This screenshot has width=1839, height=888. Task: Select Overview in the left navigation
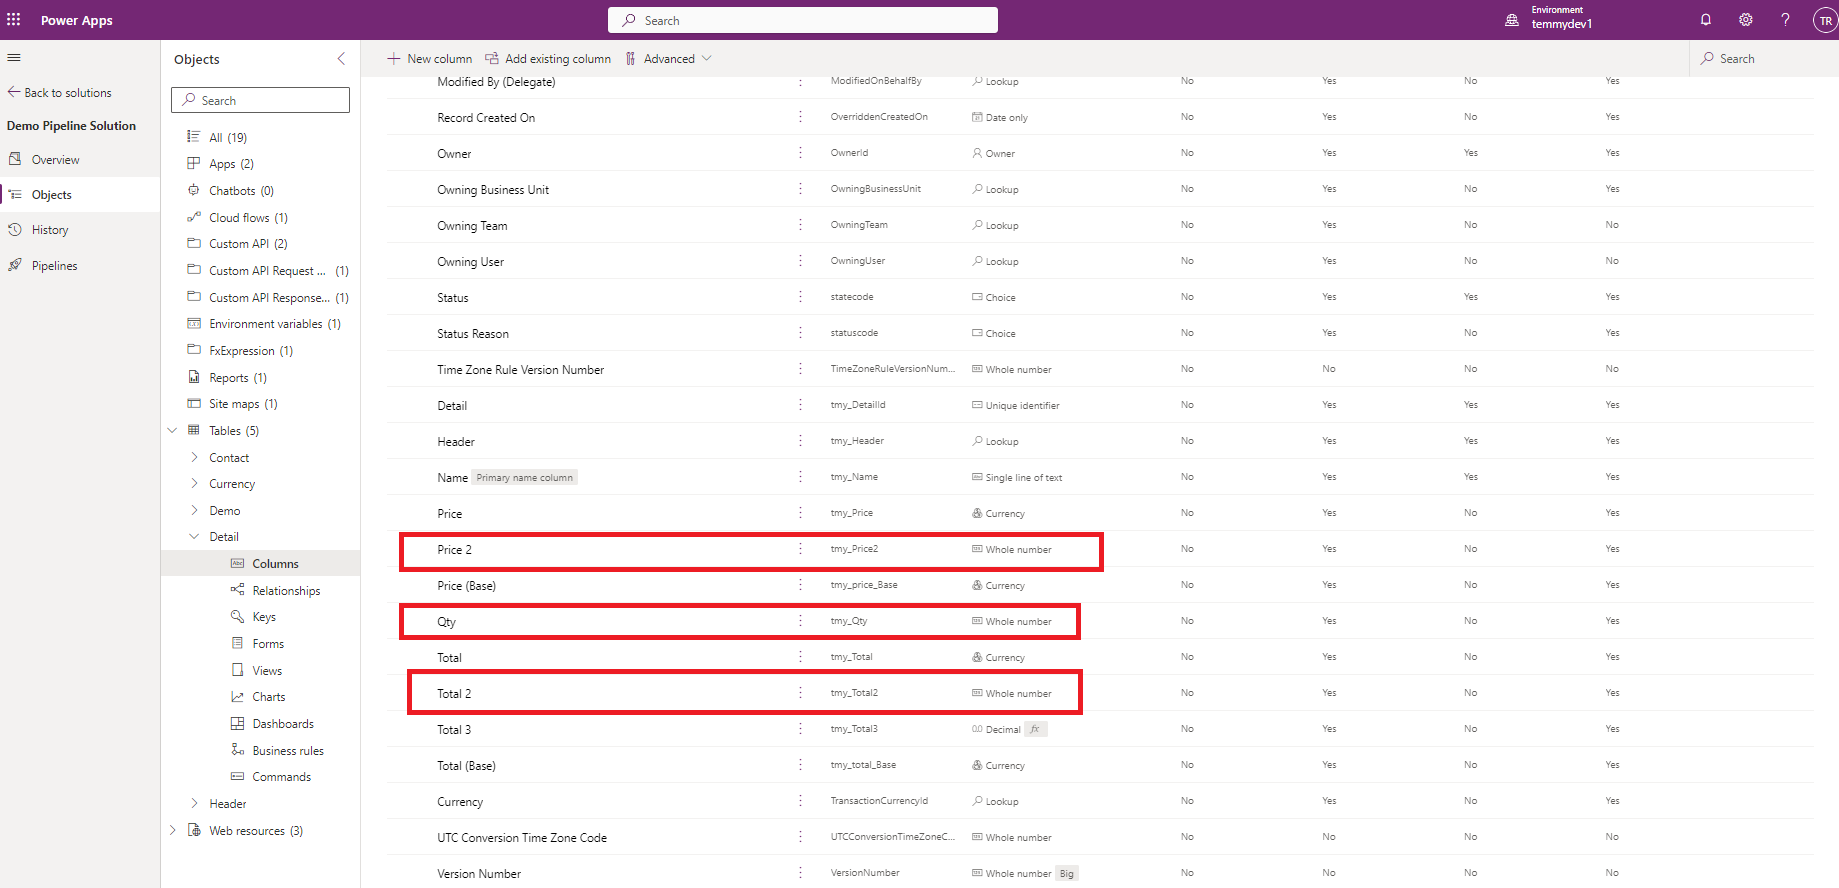(80, 159)
